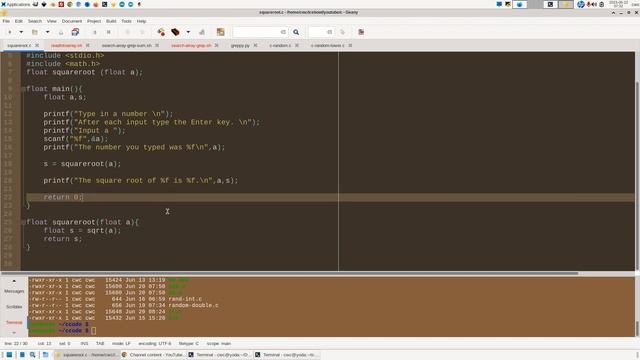Click rand-int.c in the terminal listing
Screen dimensions: 640x360
coord(185,299)
